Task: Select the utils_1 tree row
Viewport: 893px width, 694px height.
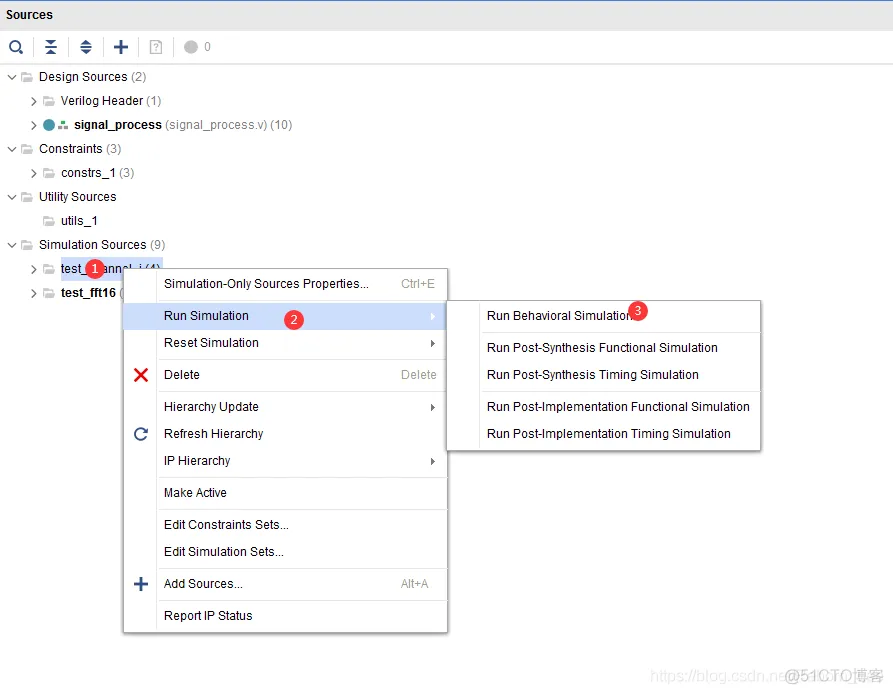Action: [x=71, y=221]
